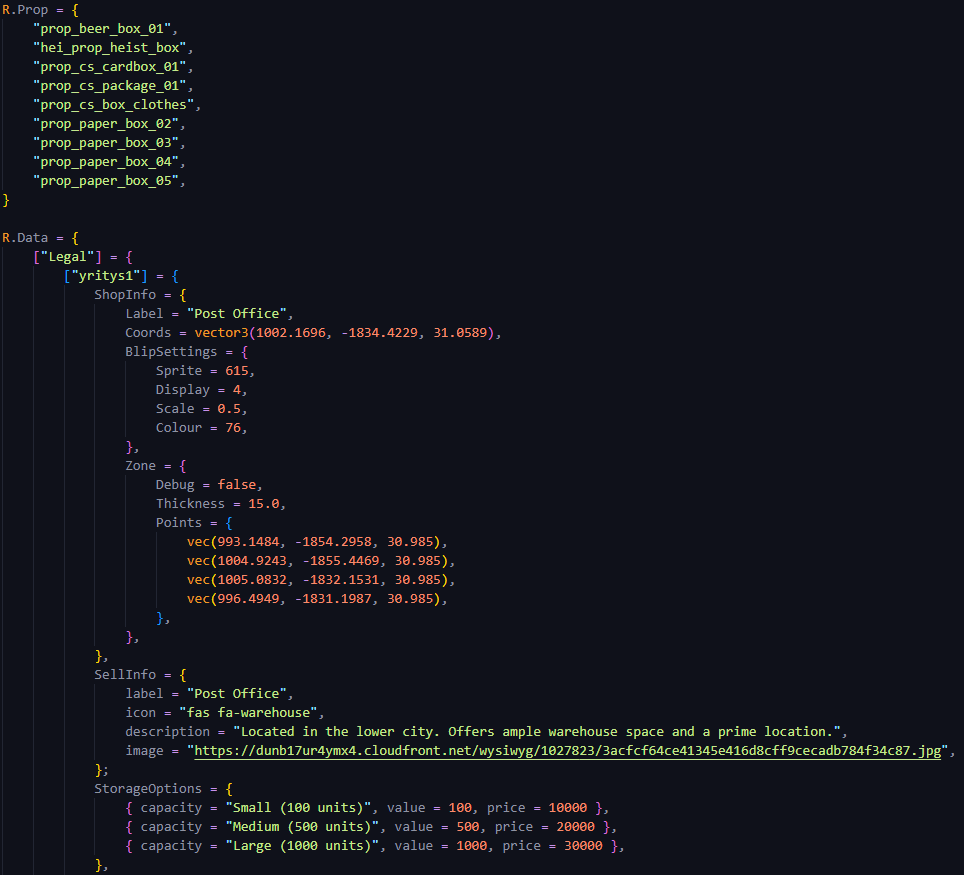Open the cloudfront image URL link
Image resolution: width=964 pixels, height=875 pixels.
(x=567, y=751)
